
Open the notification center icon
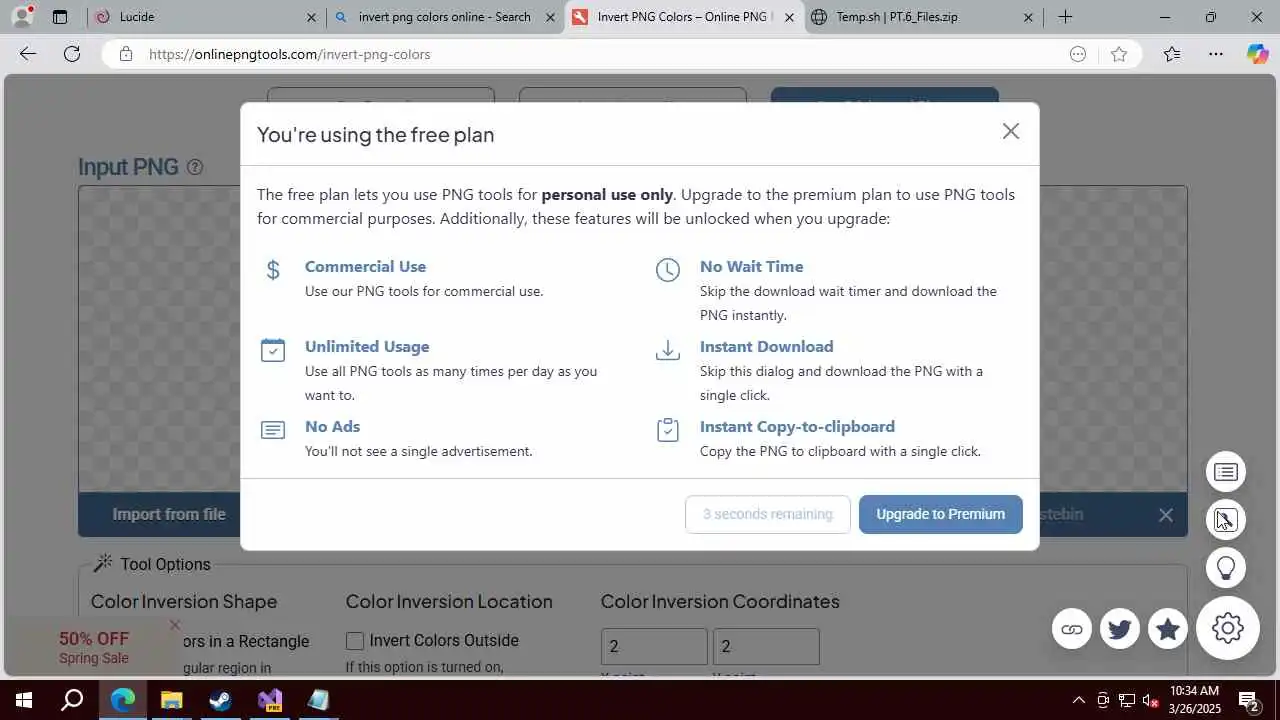[x=1249, y=700]
